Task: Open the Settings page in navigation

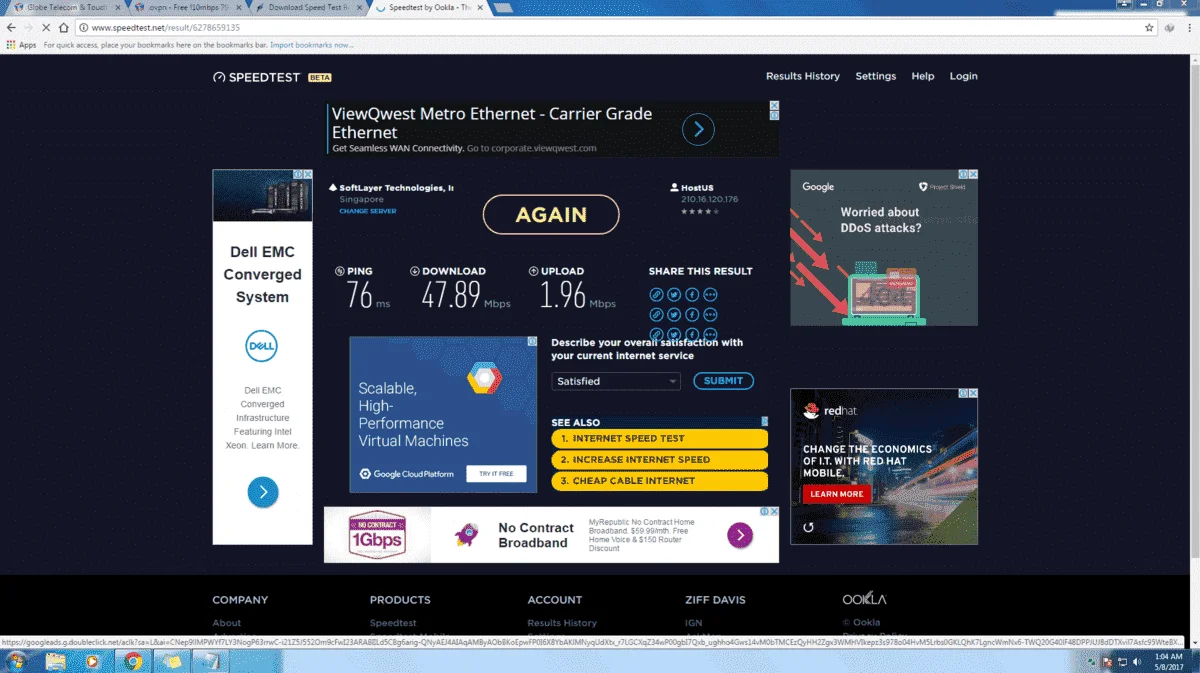Action: (x=876, y=76)
